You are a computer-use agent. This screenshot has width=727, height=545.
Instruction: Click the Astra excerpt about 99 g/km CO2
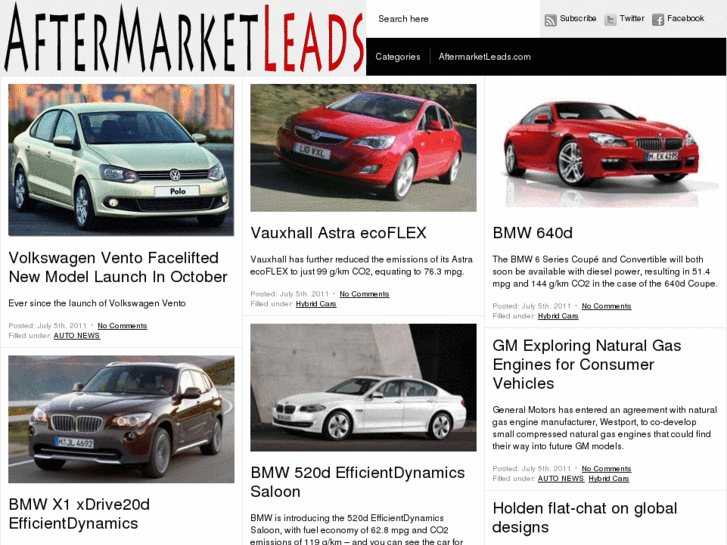(x=361, y=265)
